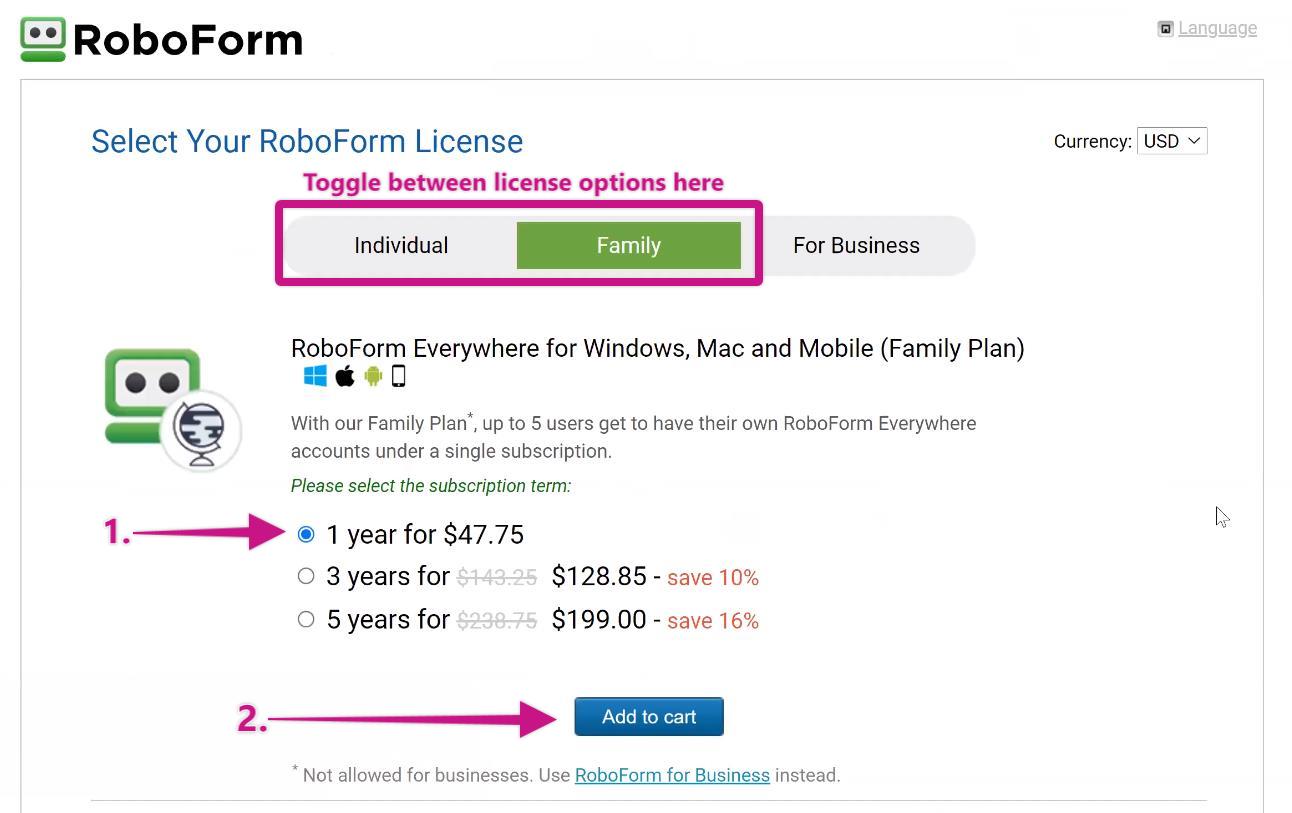Click the mobile phone platform icon

point(398,376)
